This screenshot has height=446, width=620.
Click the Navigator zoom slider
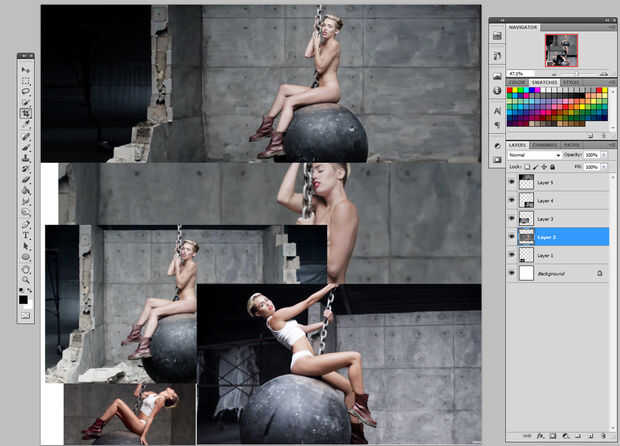click(x=578, y=74)
